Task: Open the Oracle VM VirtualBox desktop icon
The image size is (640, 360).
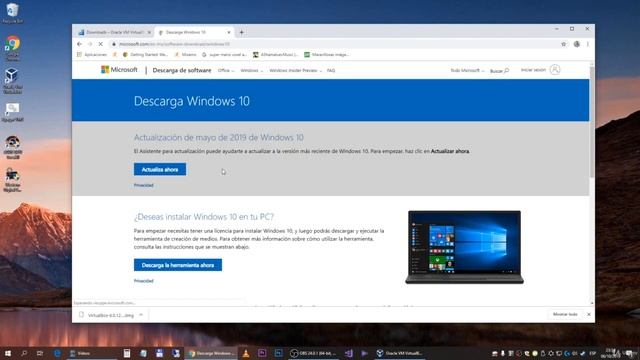Action: point(12,80)
